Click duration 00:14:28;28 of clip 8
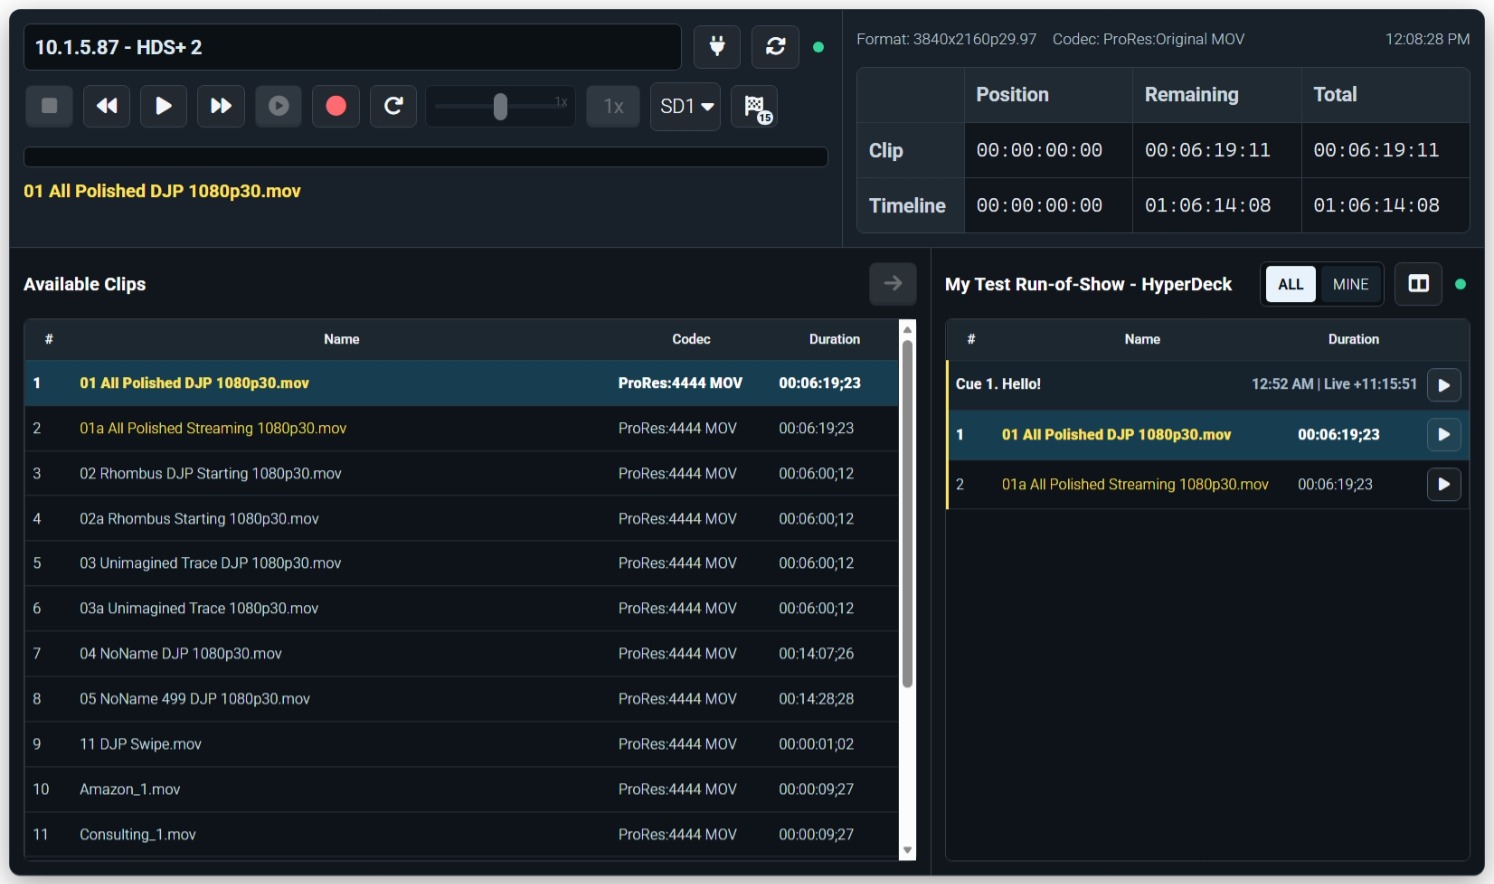The height and width of the screenshot is (884, 1494). (816, 699)
